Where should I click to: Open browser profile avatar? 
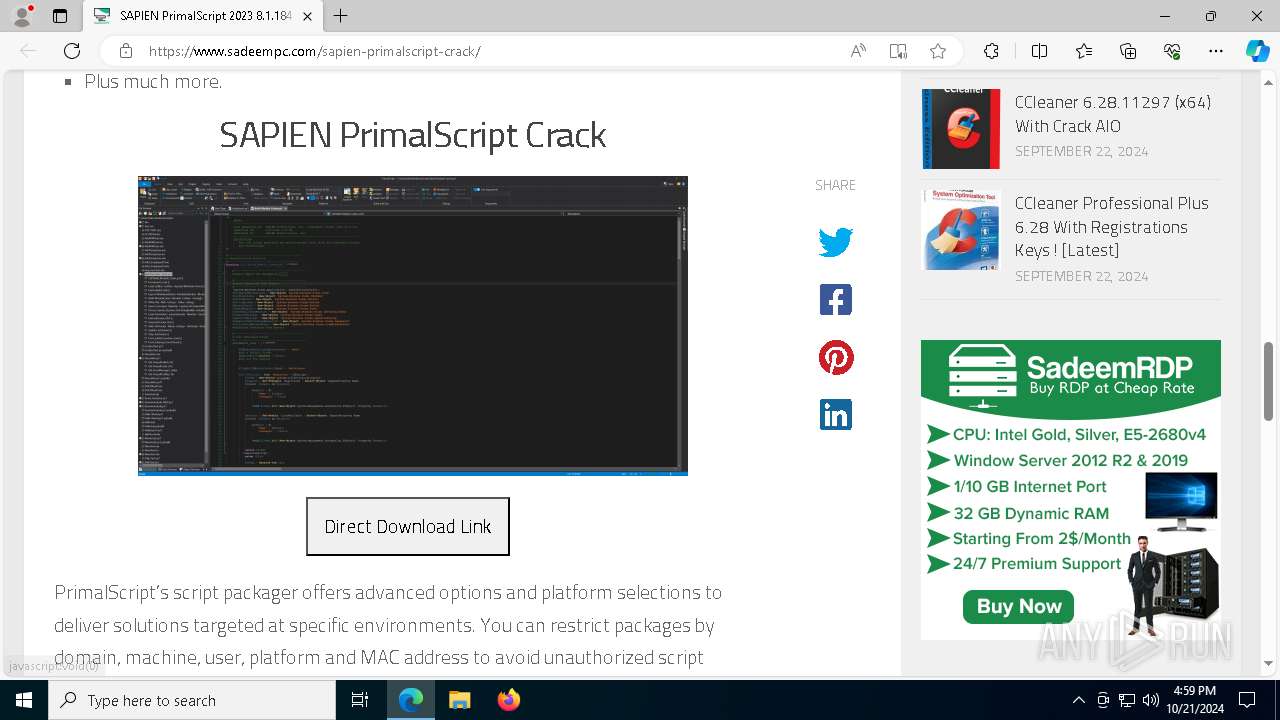22,16
